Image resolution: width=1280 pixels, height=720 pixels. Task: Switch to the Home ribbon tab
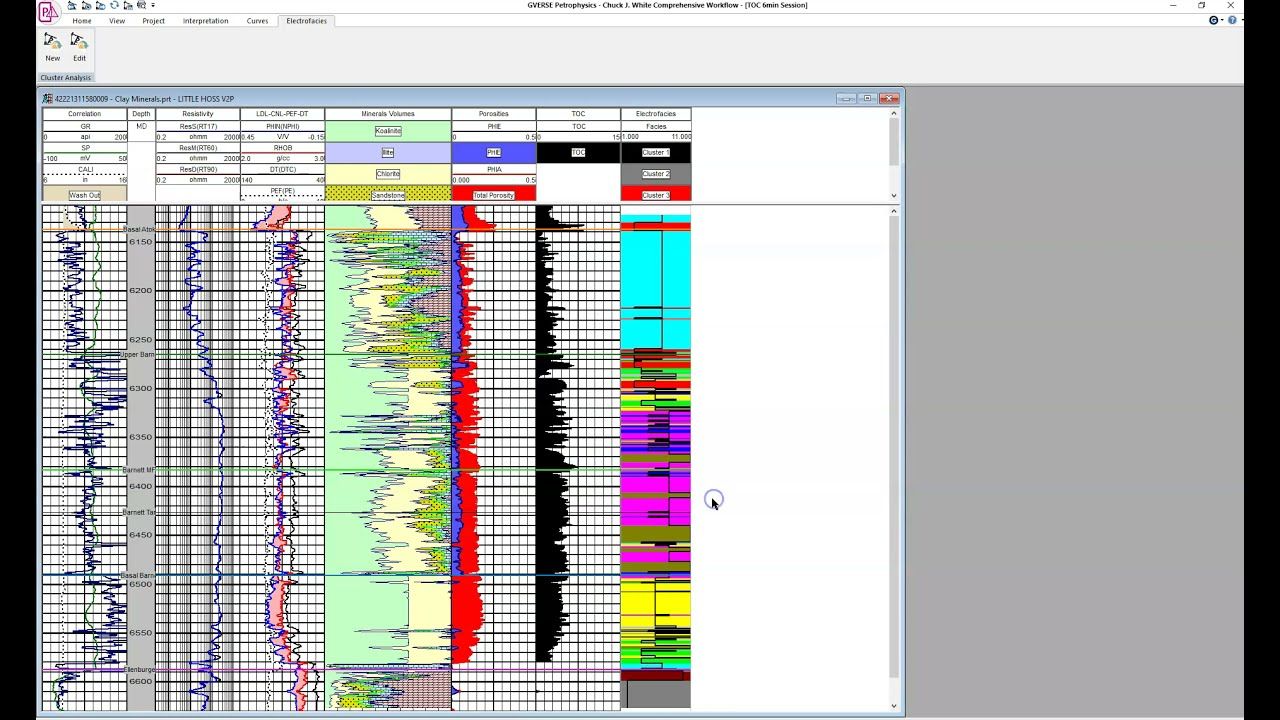81,20
